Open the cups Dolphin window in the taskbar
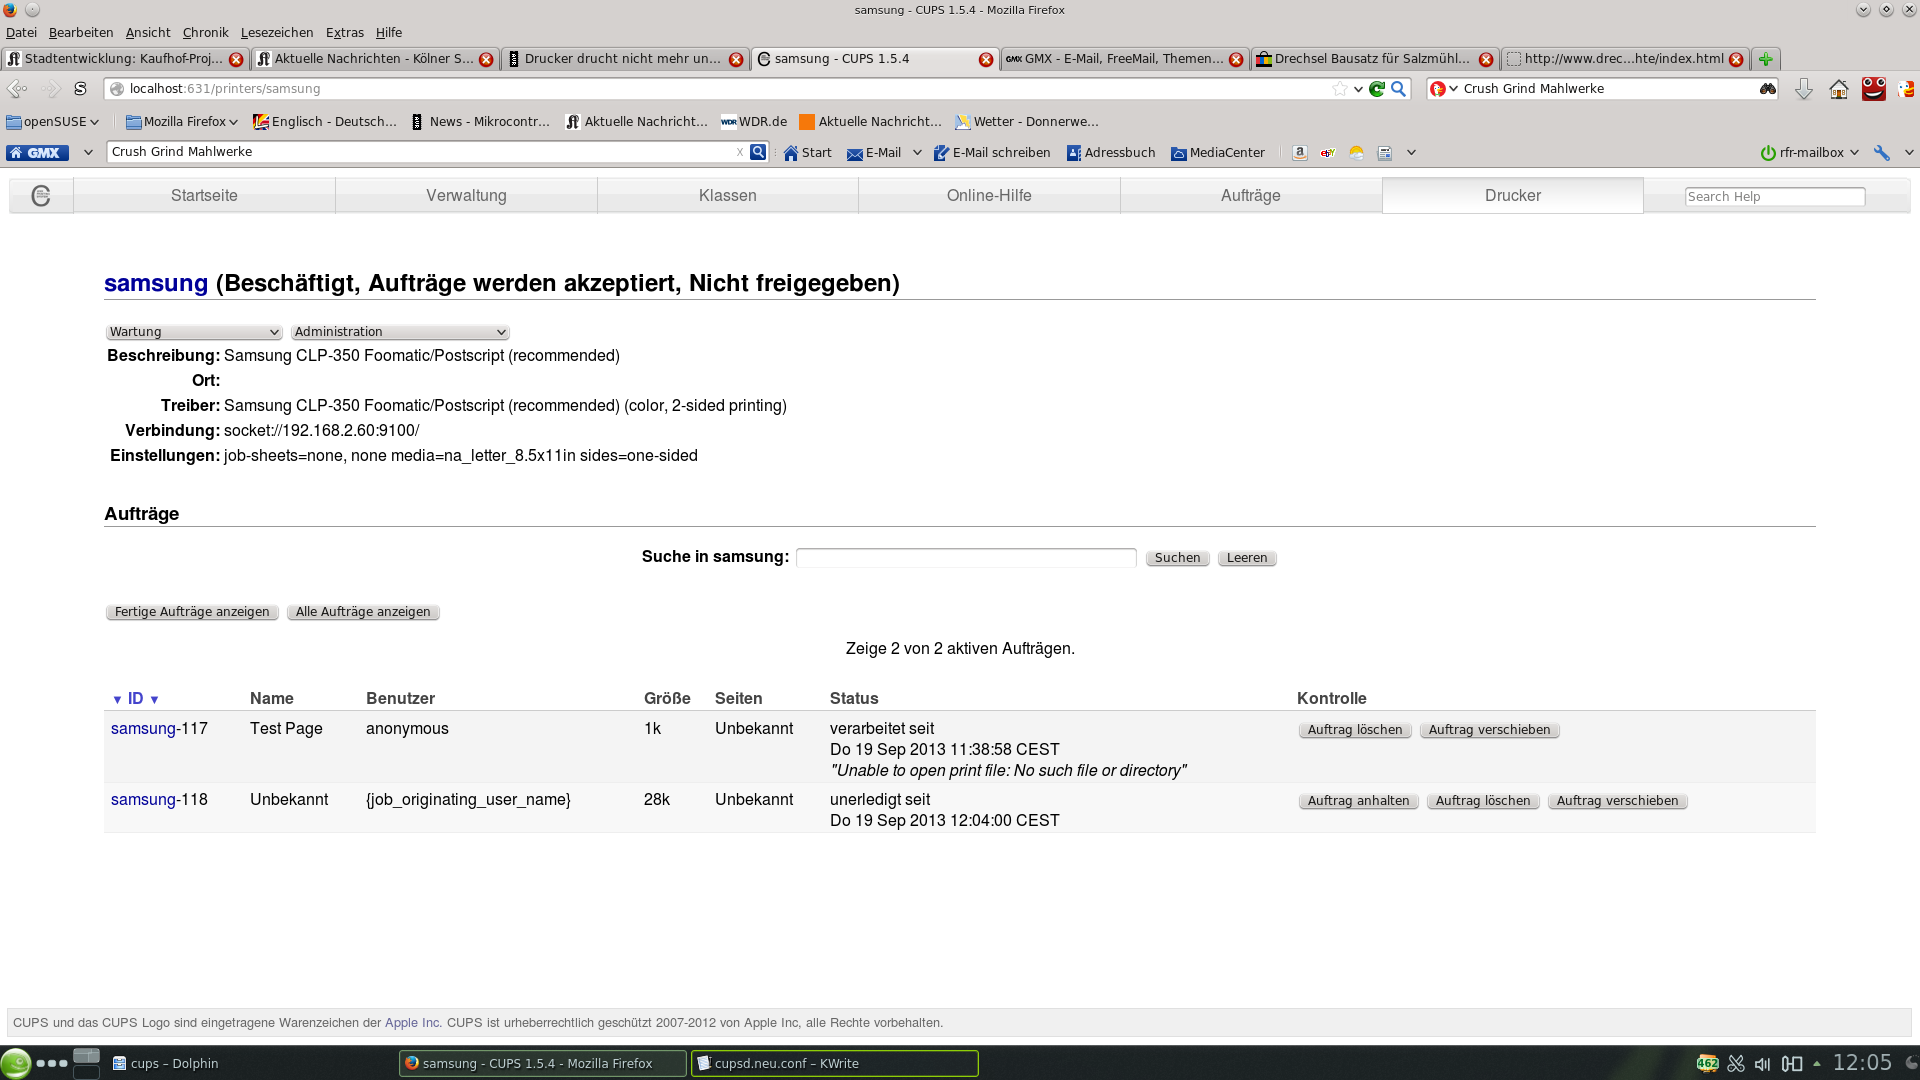 pyautogui.click(x=252, y=1063)
